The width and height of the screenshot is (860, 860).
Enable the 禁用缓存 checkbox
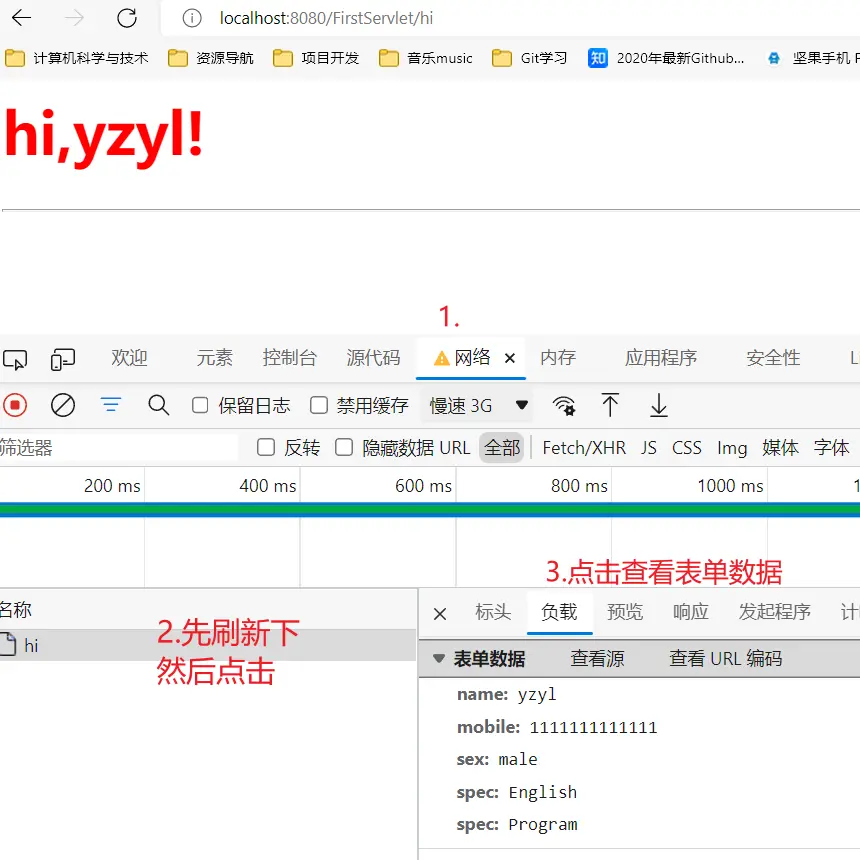click(x=319, y=405)
